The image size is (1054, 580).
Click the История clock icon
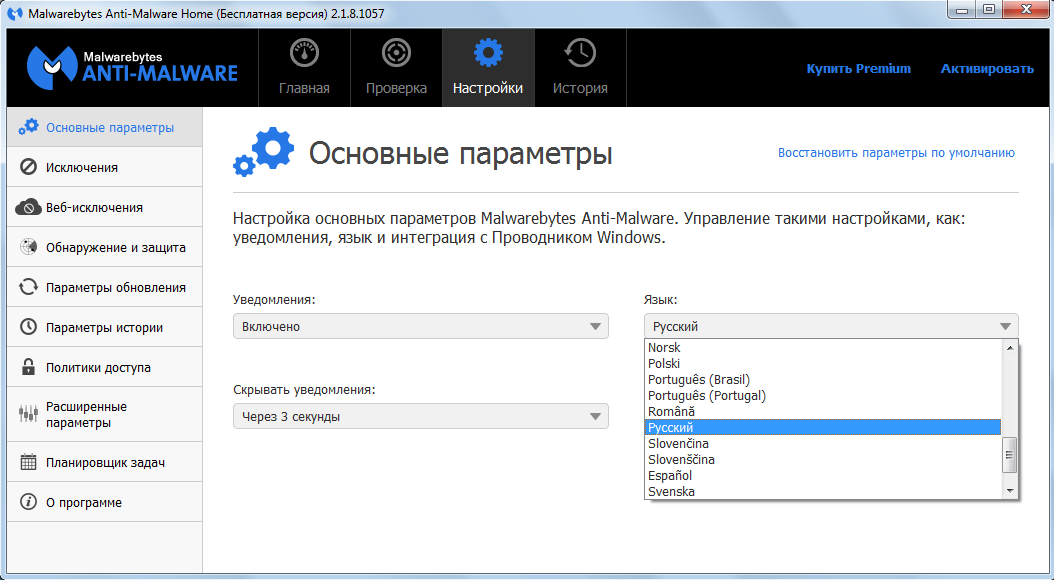(x=579, y=54)
